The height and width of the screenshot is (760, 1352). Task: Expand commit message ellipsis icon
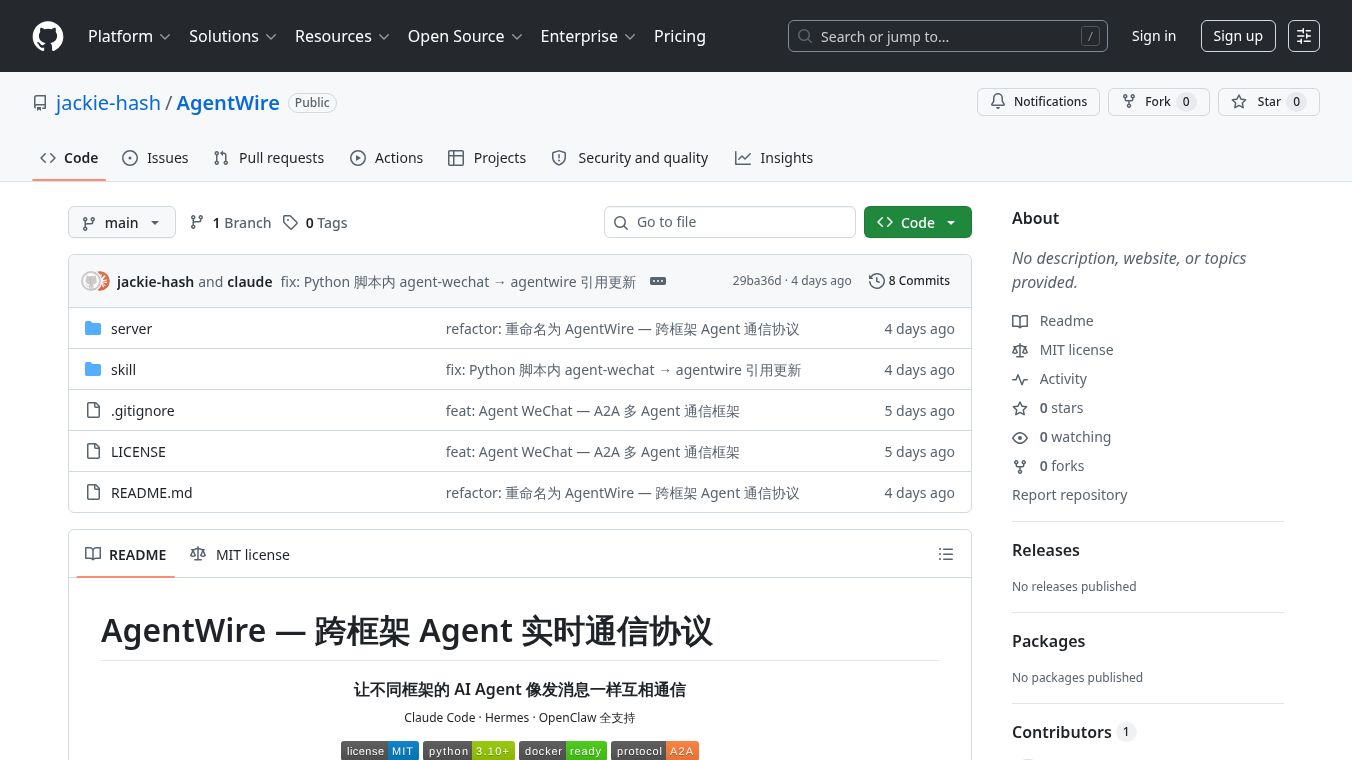click(658, 281)
